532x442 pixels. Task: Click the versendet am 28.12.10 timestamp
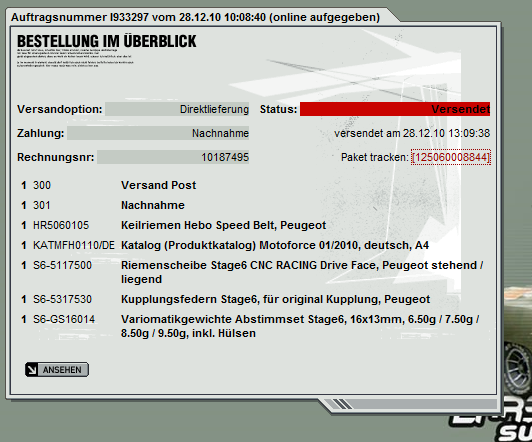click(412, 133)
